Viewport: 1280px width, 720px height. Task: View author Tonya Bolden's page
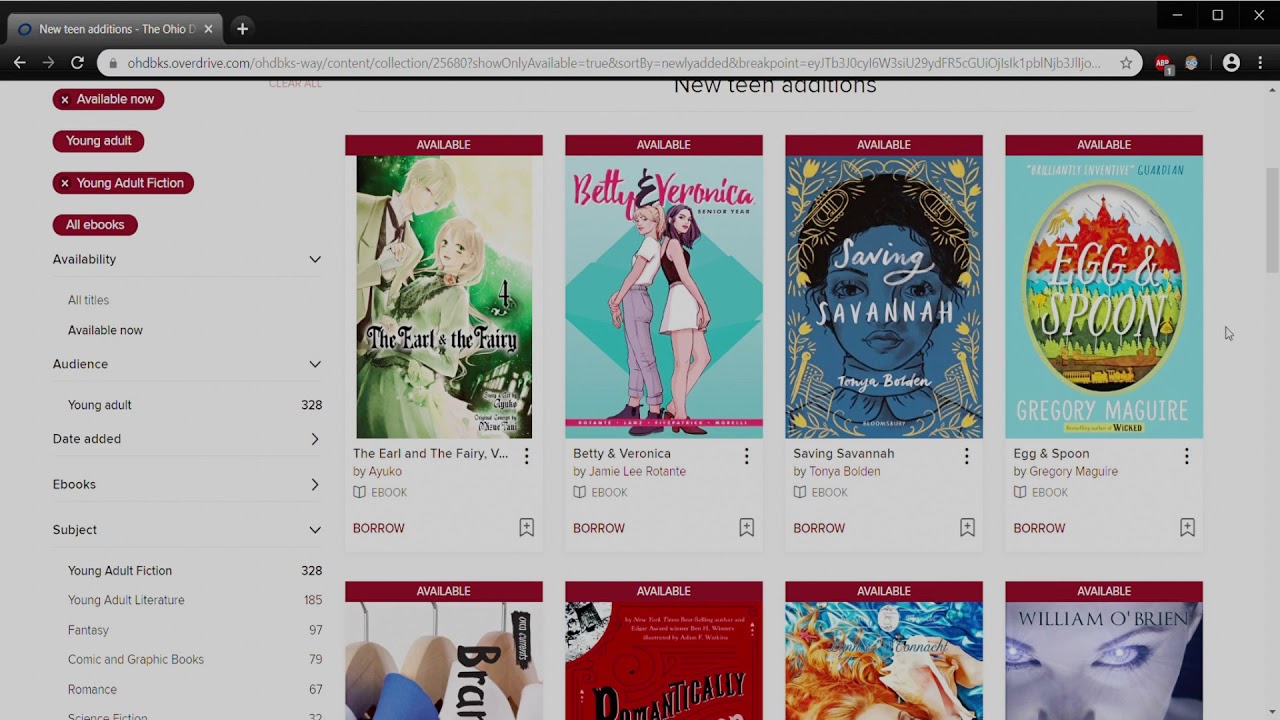[845, 472]
